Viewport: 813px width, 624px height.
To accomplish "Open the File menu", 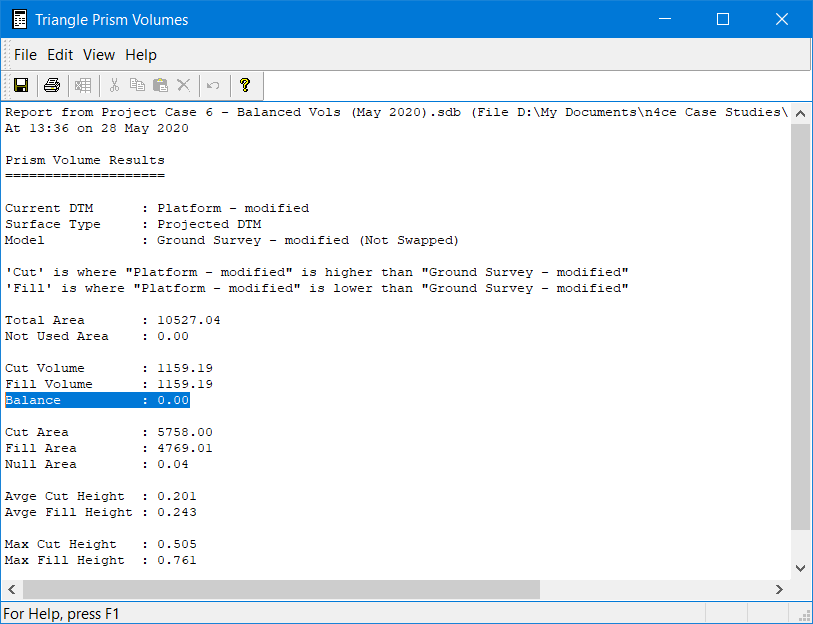I will 25,55.
